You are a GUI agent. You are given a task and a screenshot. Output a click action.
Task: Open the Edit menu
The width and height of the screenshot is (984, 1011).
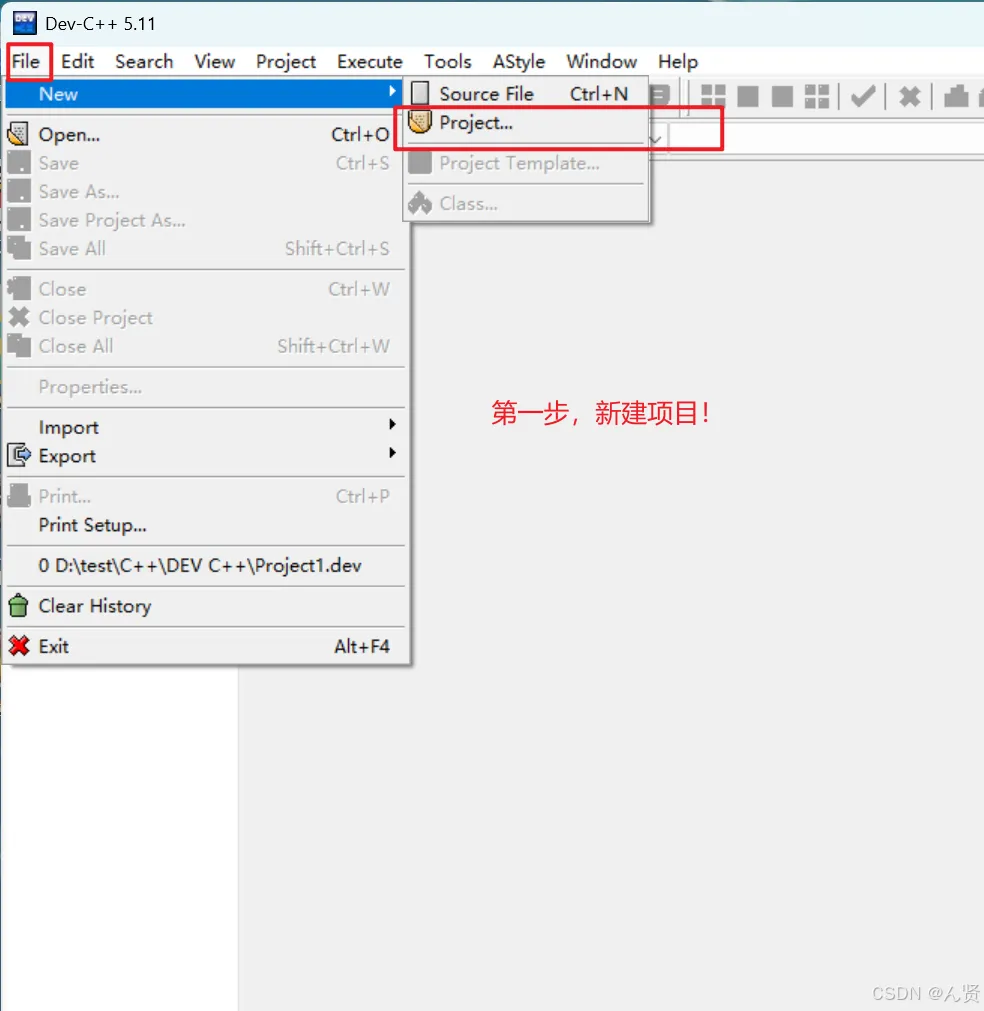[77, 61]
